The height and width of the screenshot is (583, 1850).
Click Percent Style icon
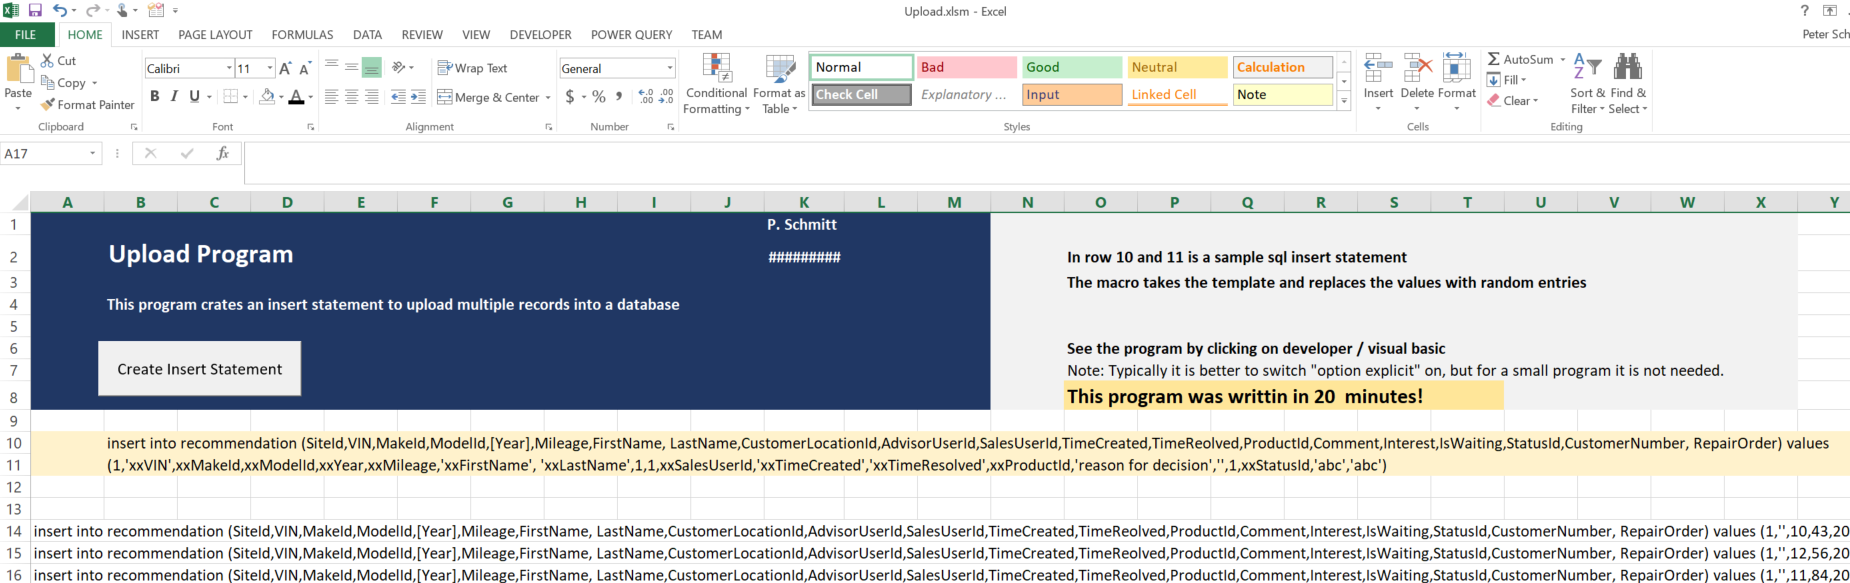click(599, 97)
